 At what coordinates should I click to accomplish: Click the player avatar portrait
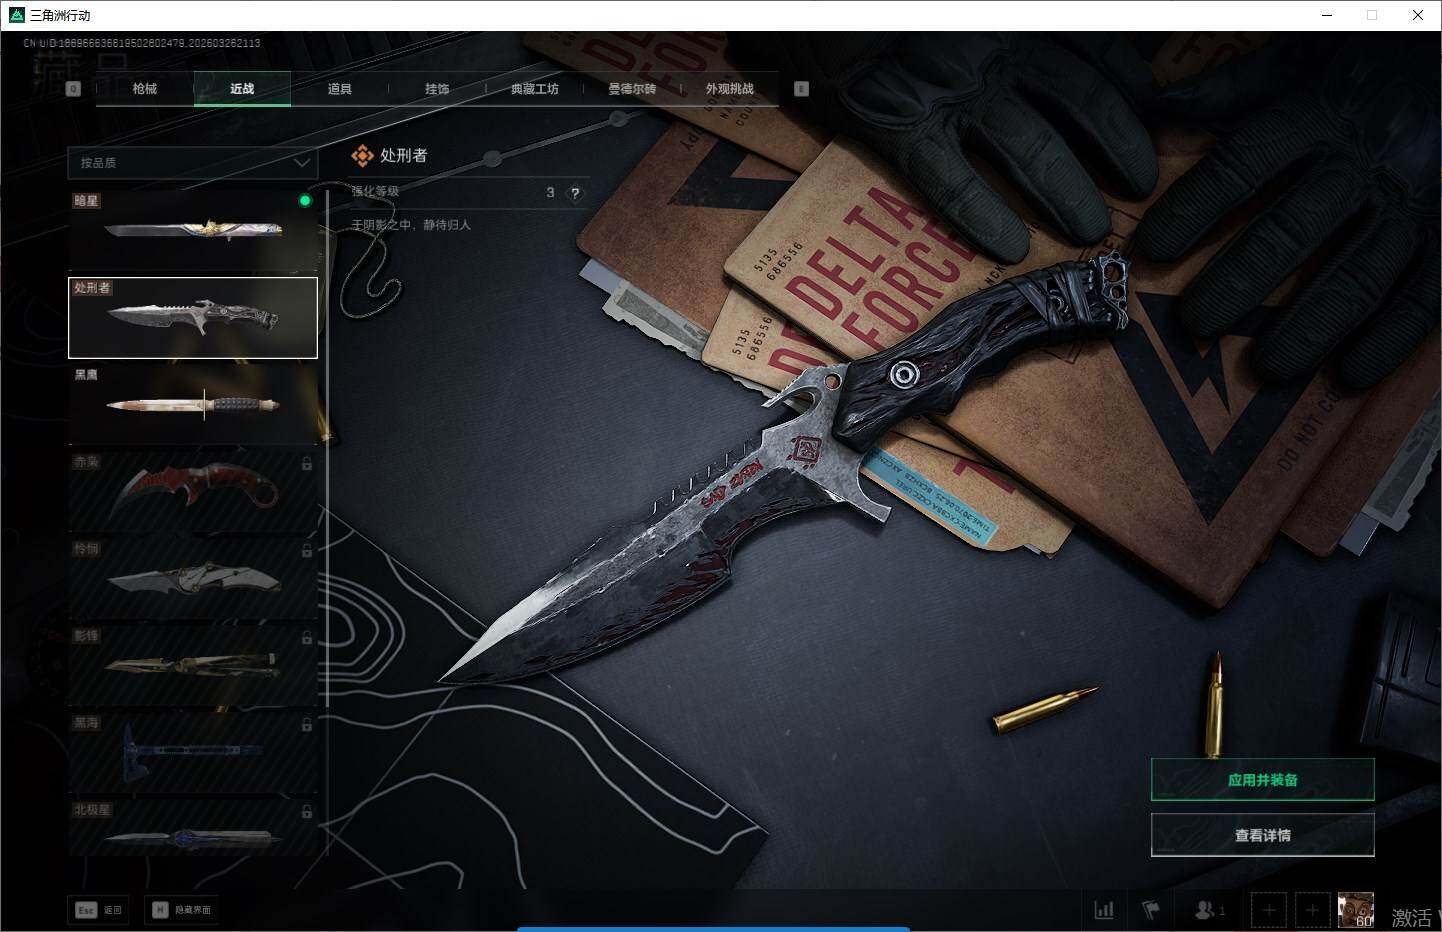pos(1355,910)
